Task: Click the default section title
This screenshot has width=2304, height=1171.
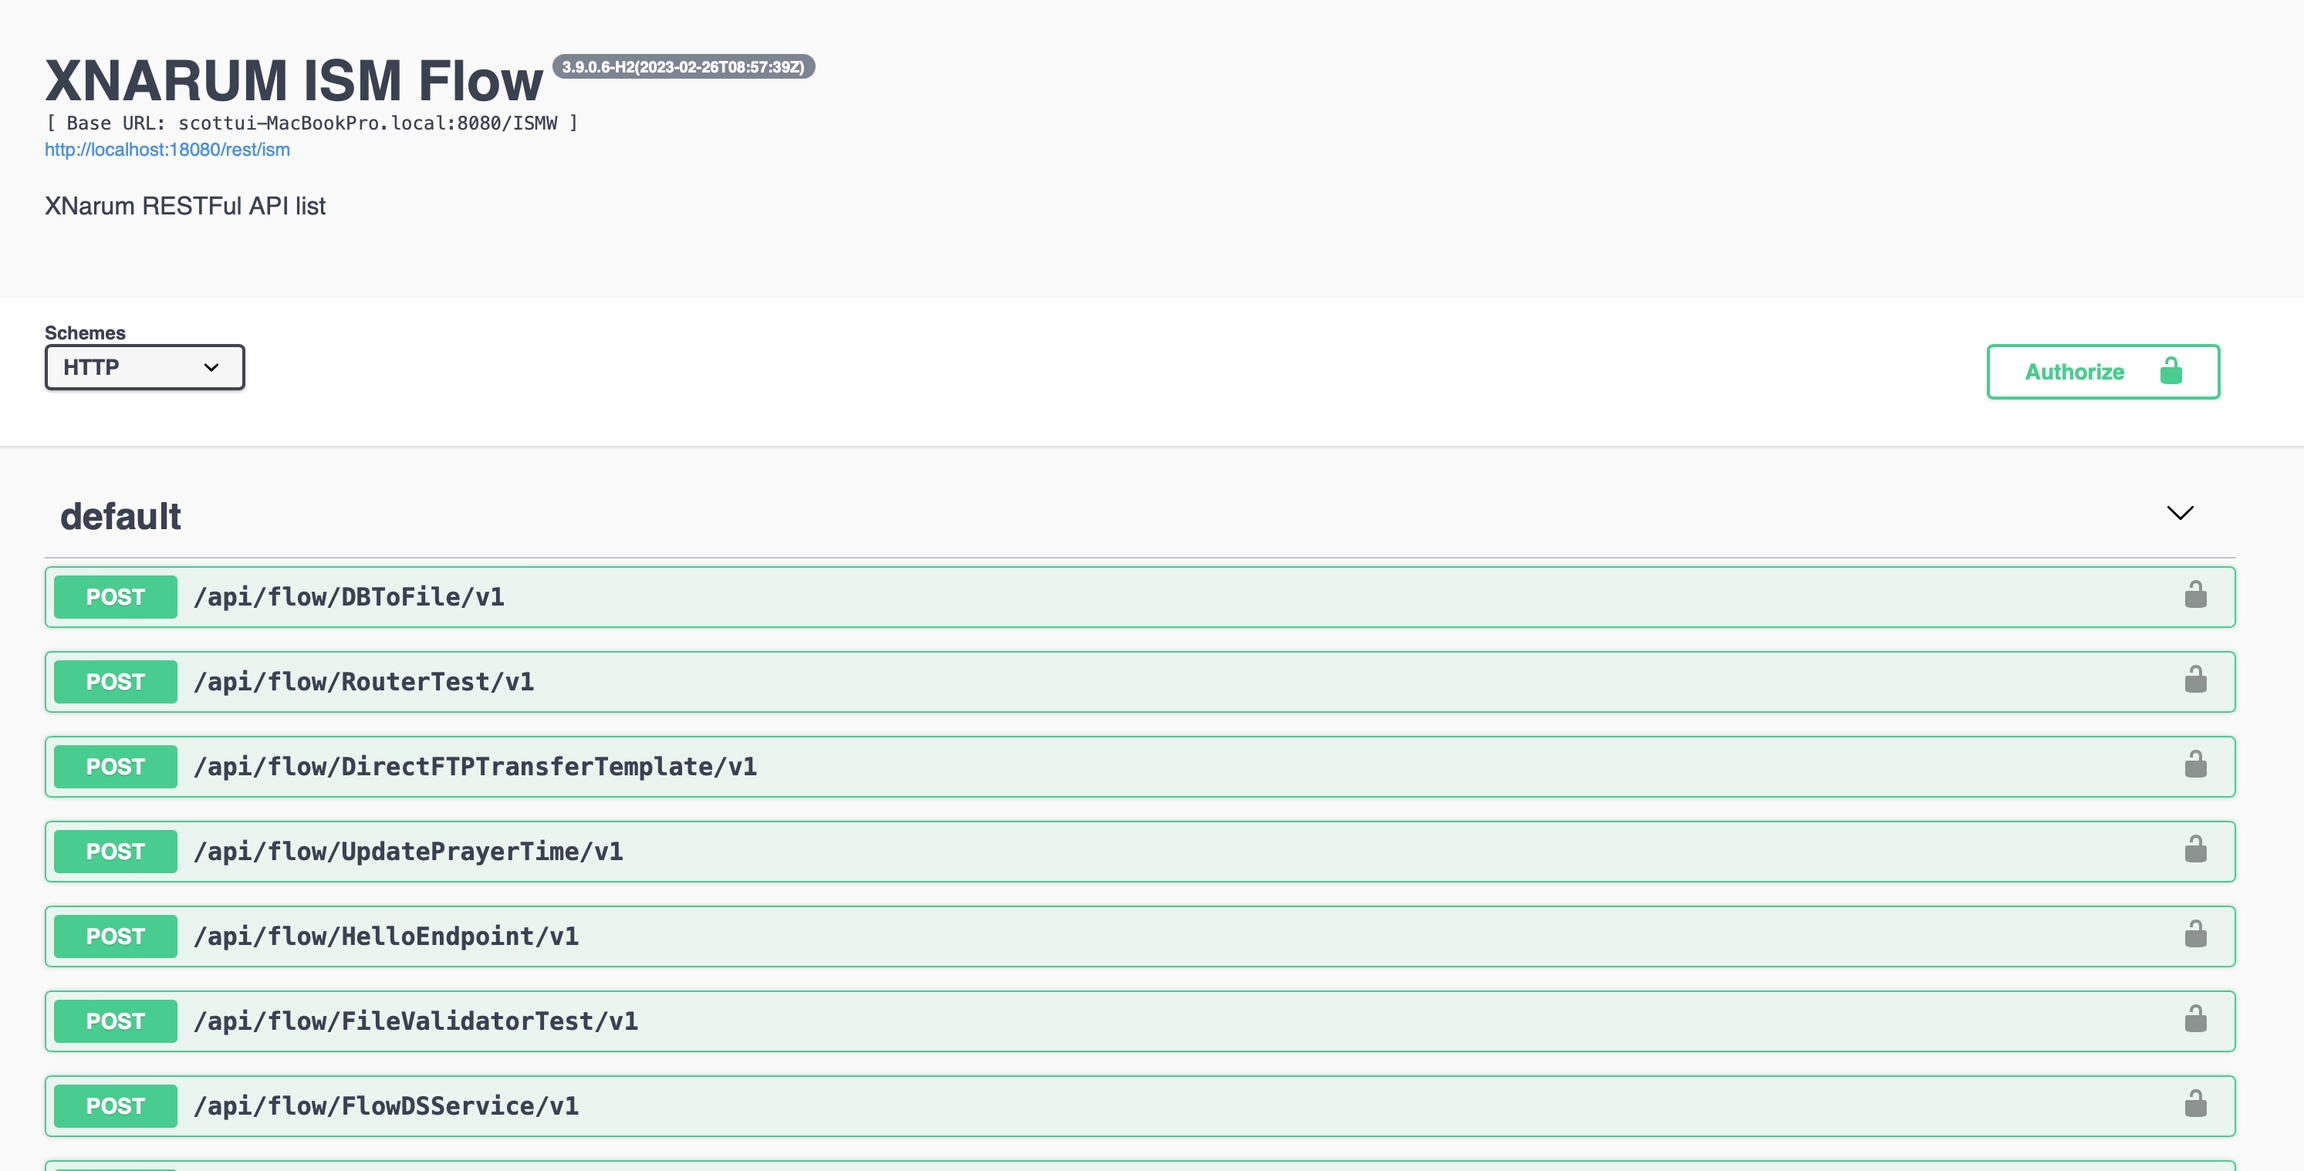Action: (121, 517)
